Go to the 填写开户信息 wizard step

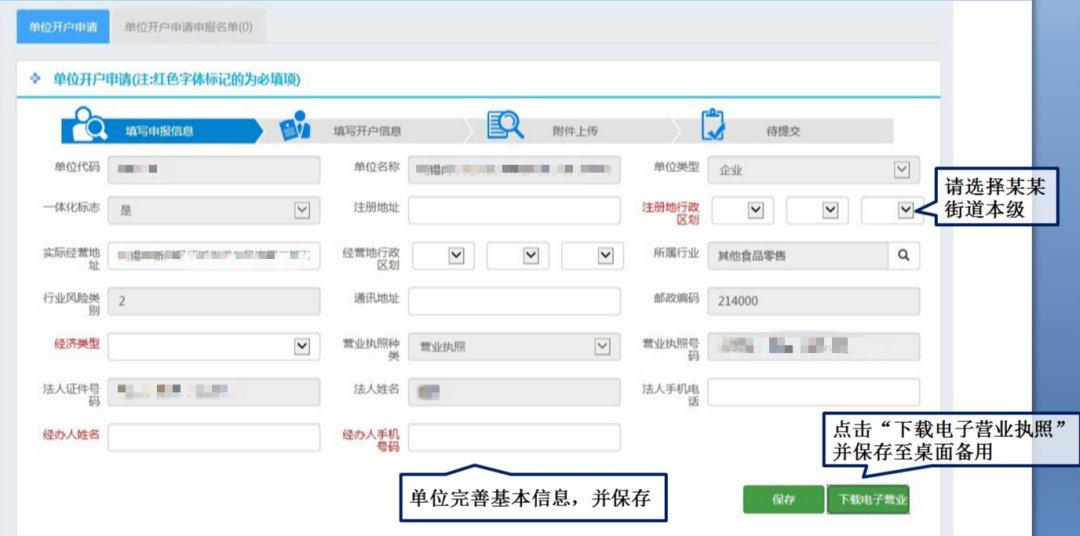coord(366,131)
